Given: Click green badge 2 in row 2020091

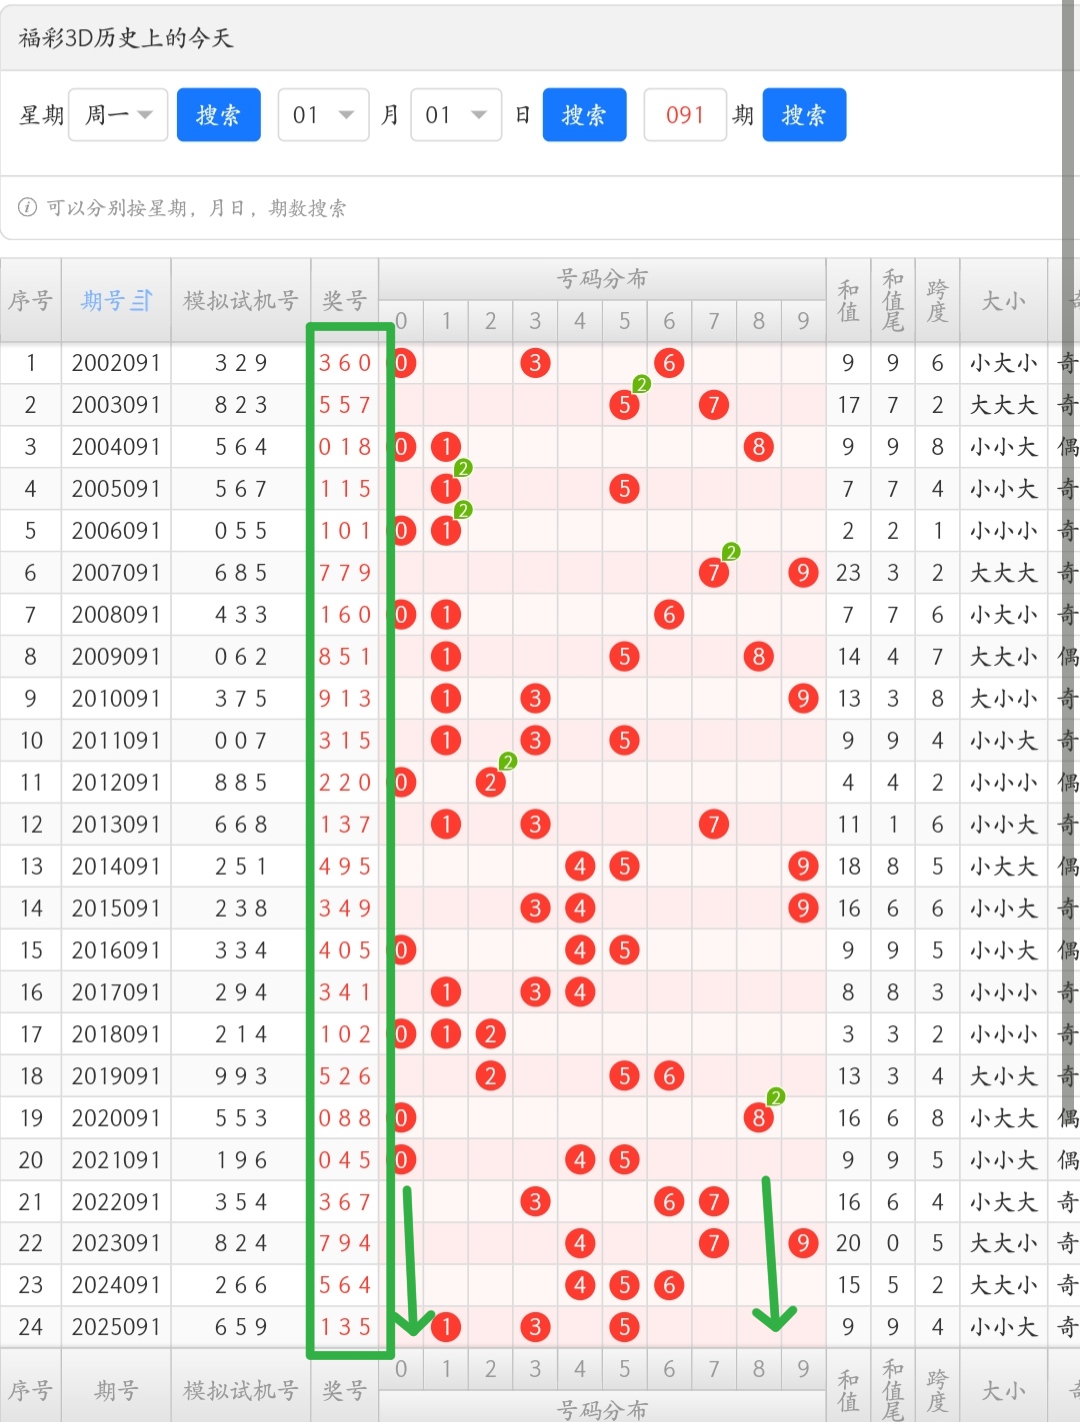Looking at the screenshot, I should pyautogui.click(x=776, y=1097).
